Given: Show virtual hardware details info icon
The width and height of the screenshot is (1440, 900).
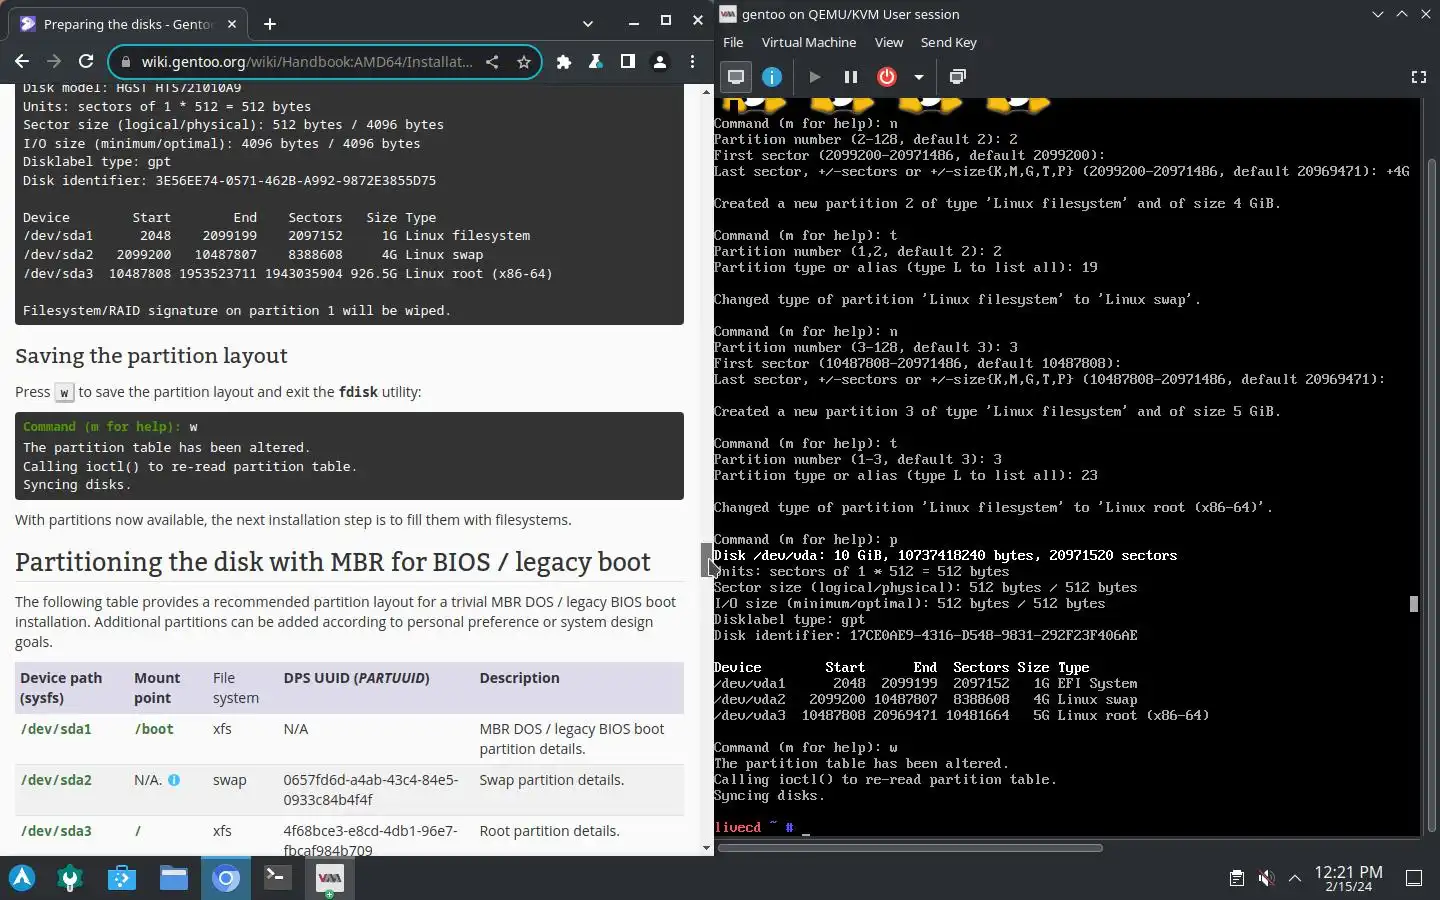Looking at the screenshot, I should pyautogui.click(x=772, y=77).
